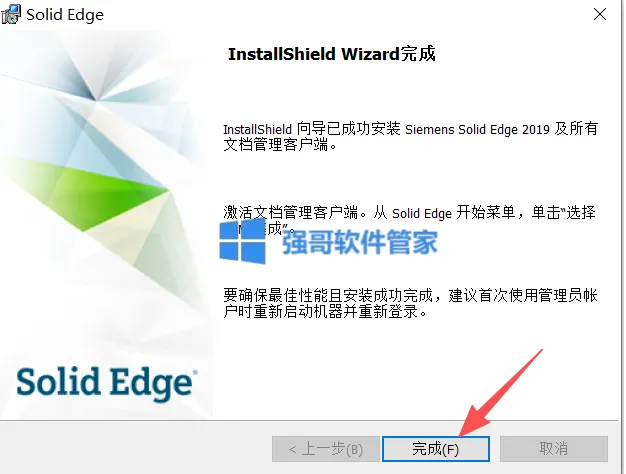Click the disabled 取消 cancel button
This screenshot has height=474, width=626.
[x=554, y=449]
